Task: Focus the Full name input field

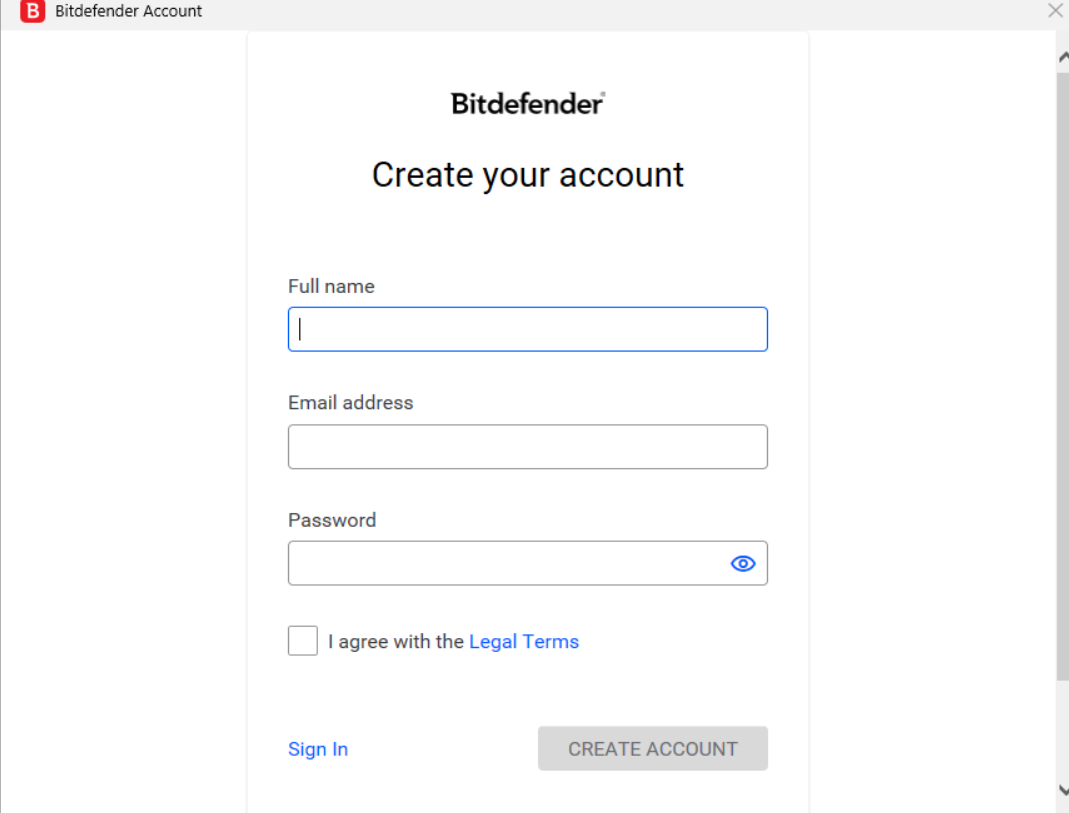Action: 528,329
